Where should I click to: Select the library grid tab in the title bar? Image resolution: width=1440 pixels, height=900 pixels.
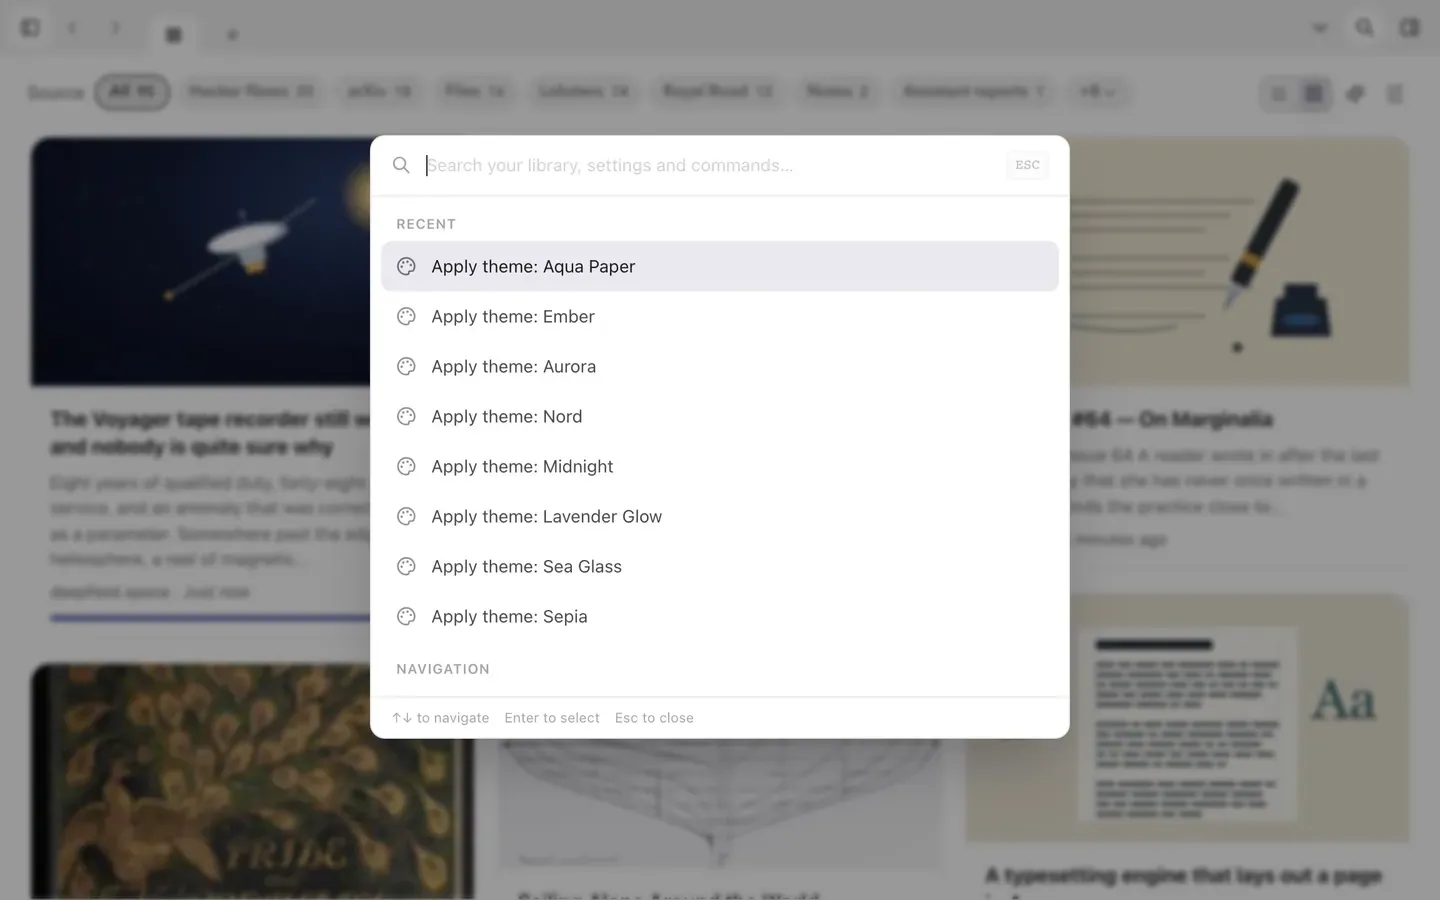[173, 34]
